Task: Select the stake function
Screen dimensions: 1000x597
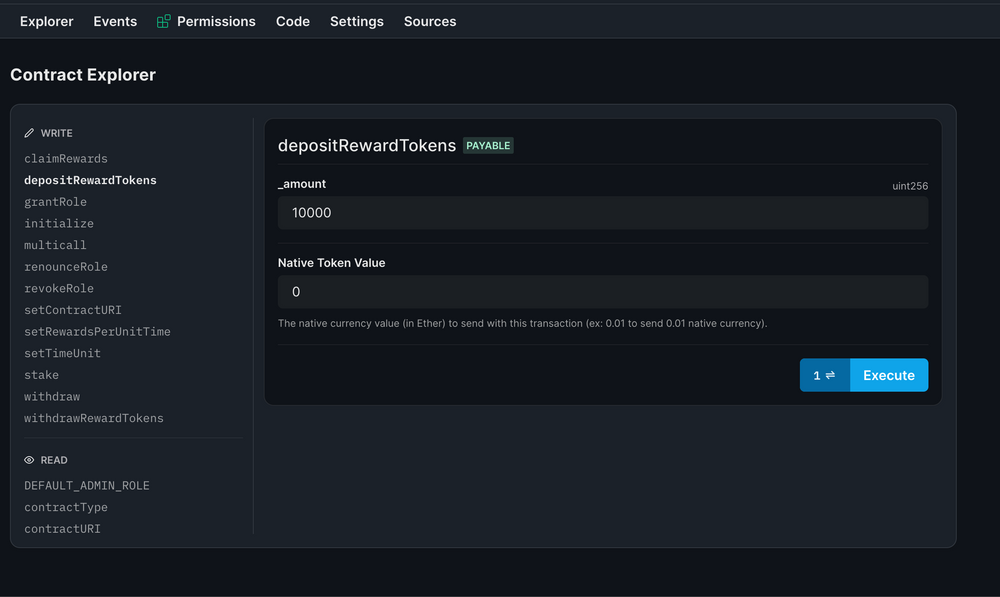Action: tap(41, 374)
